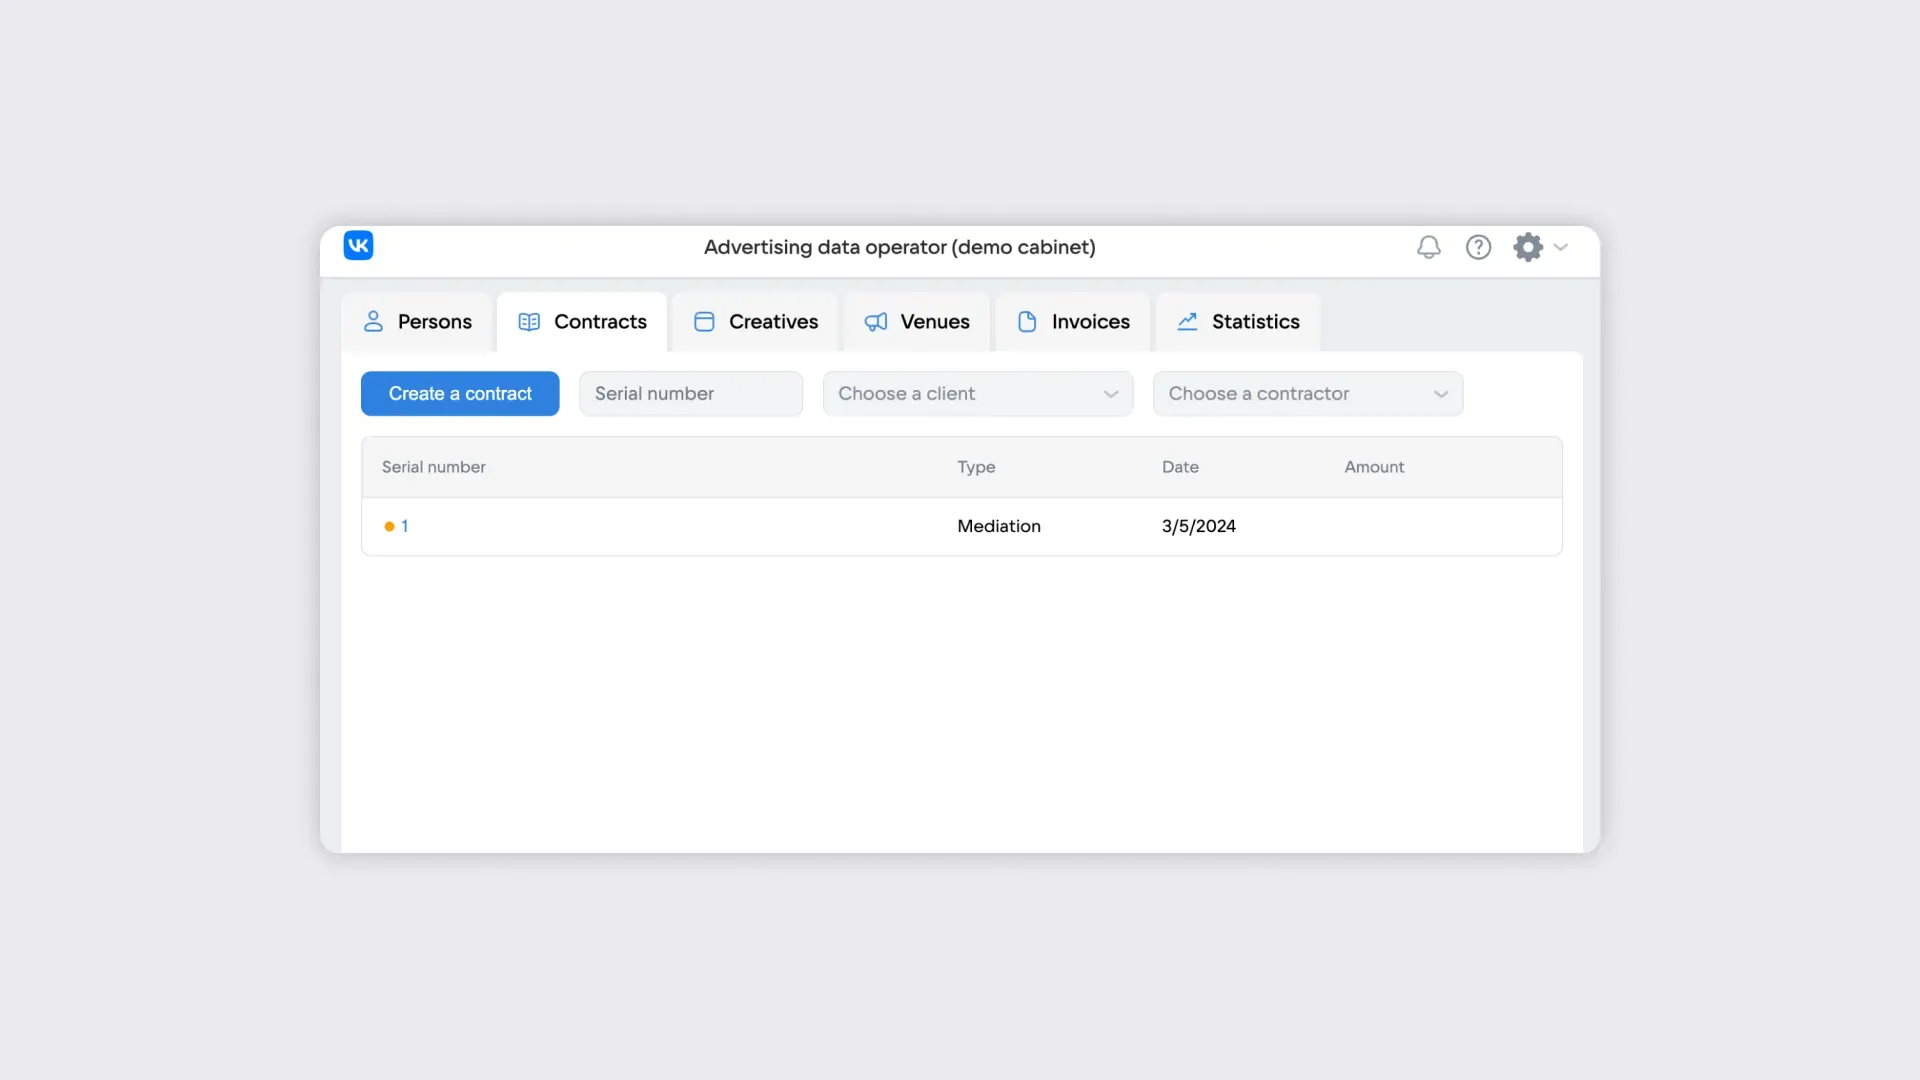This screenshot has height=1080, width=1920.
Task: Open contract number 1 link
Action: point(405,526)
